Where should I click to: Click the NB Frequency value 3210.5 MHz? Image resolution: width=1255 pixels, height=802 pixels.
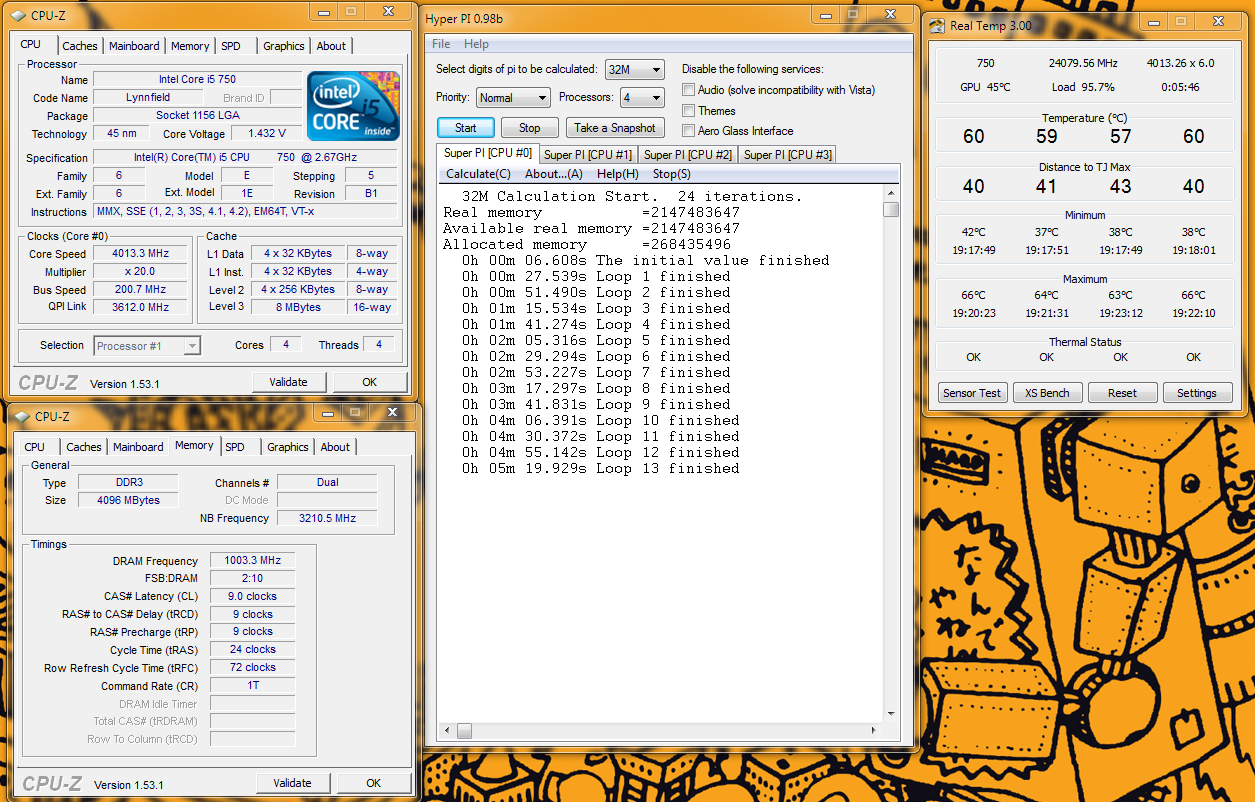pos(327,518)
